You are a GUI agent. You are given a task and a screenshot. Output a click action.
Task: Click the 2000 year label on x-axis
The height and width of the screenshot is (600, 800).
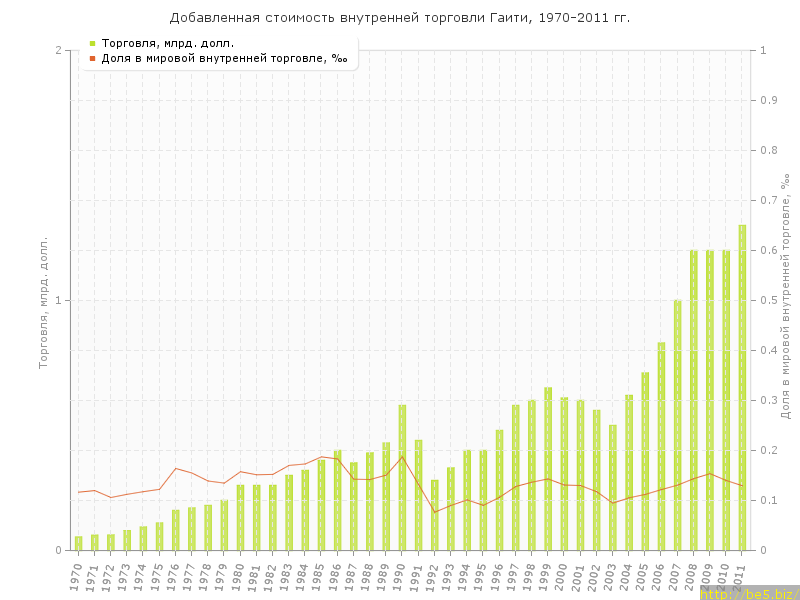562,574
